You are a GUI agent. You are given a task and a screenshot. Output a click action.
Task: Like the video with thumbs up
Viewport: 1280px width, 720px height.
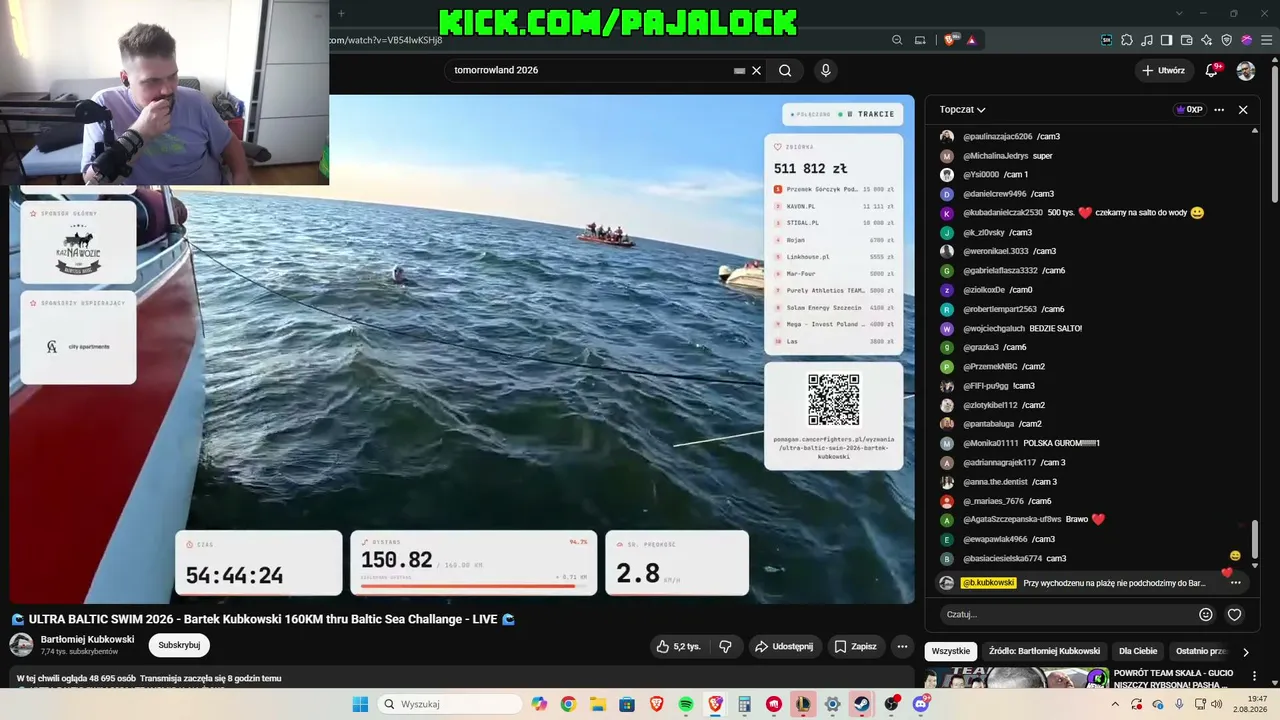point(679,646)
